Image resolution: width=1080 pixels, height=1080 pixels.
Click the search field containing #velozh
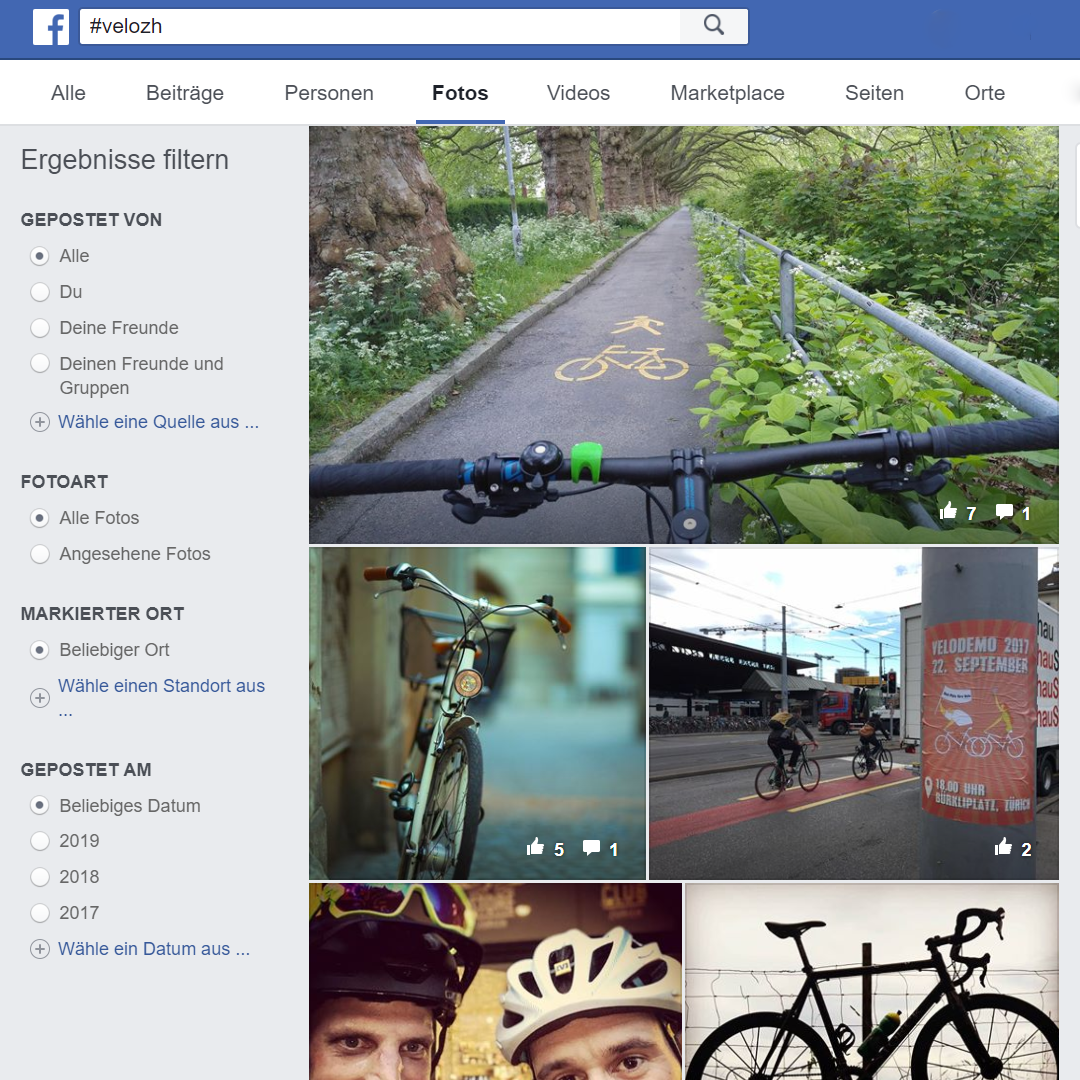click(380, 26)
